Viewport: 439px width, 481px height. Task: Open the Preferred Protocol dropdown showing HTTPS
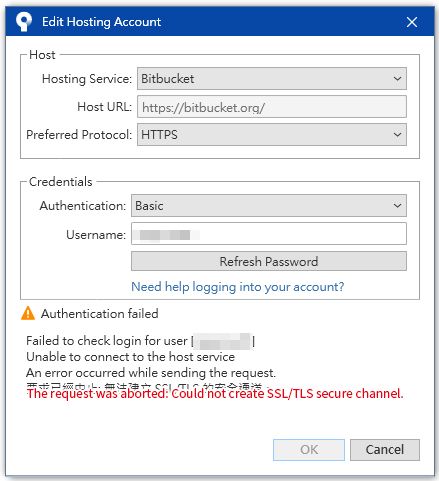coord(272,135)
